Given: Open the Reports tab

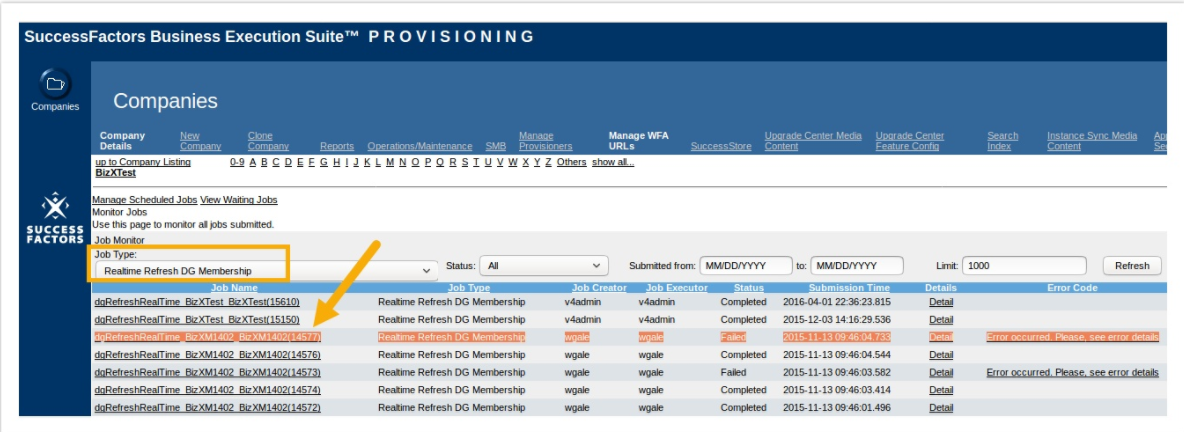Looking at the screenshot, I should (x=337, y=146).
